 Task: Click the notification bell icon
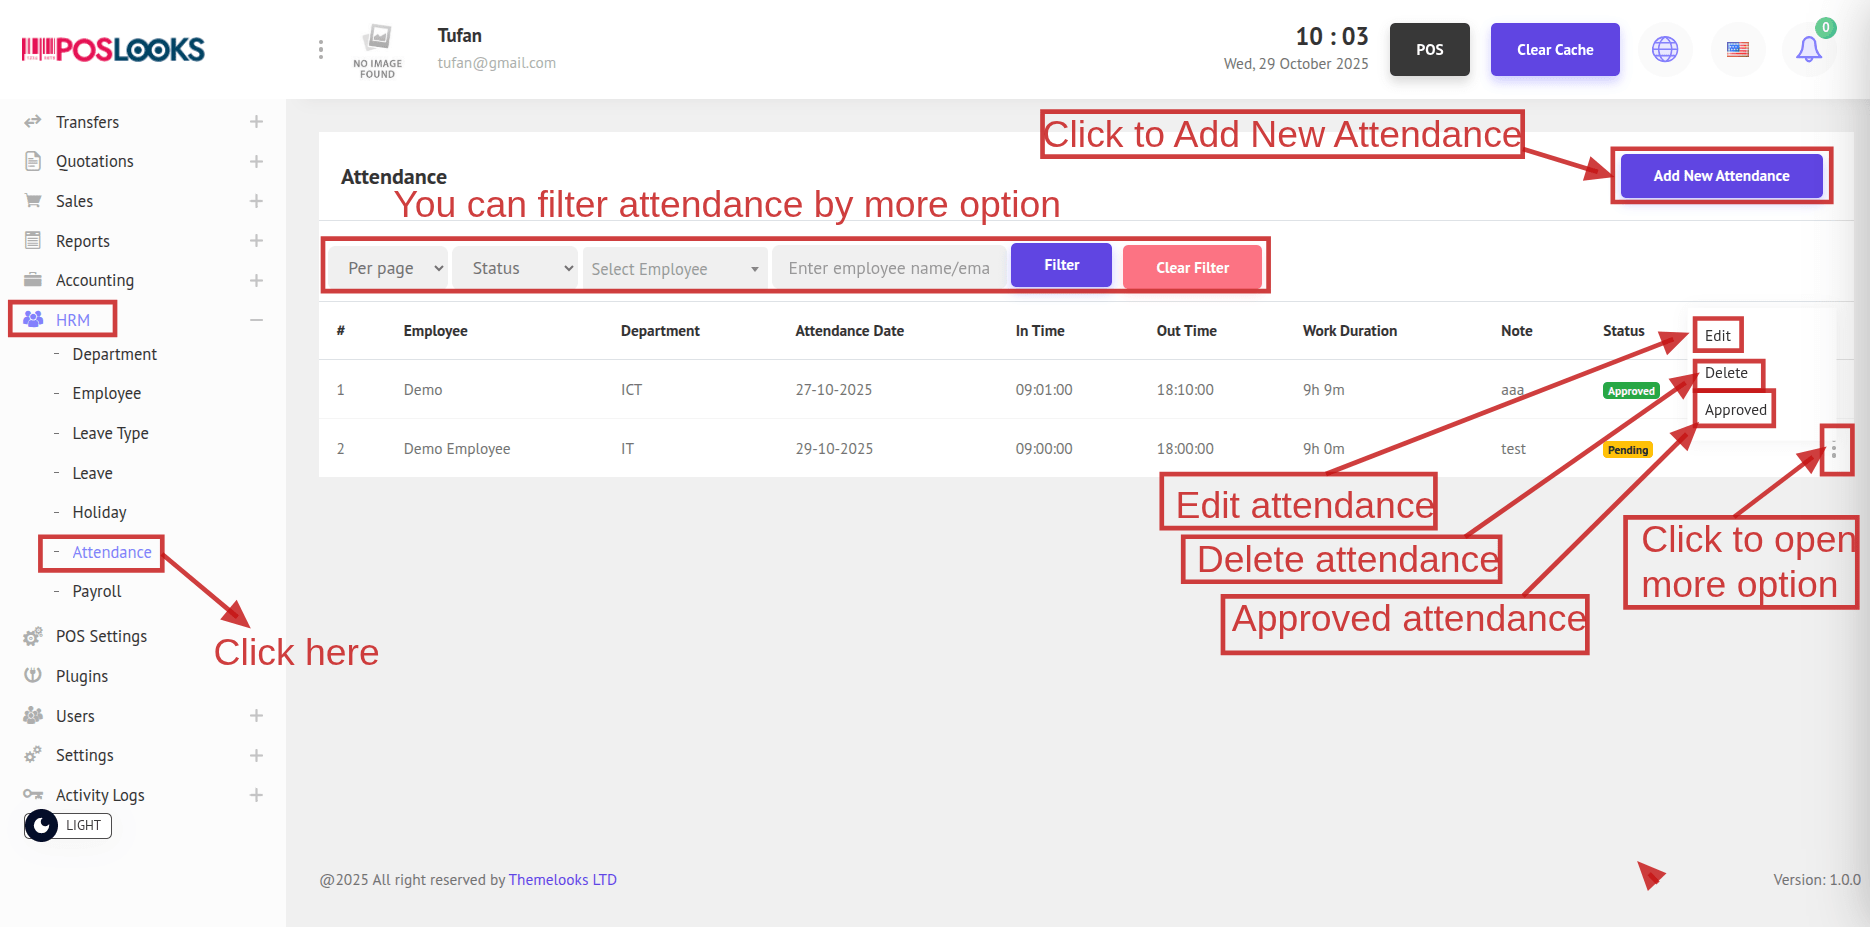1808,49
